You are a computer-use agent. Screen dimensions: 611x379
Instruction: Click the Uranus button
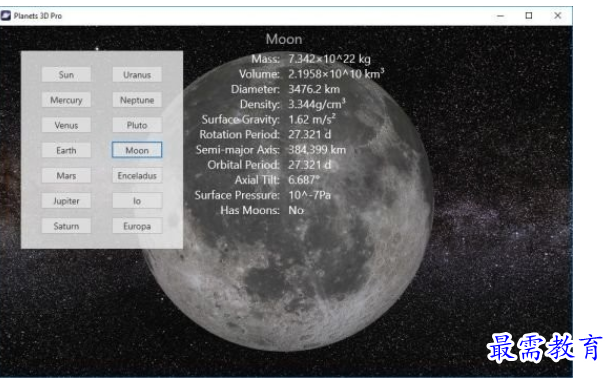(x=137, y=74)
